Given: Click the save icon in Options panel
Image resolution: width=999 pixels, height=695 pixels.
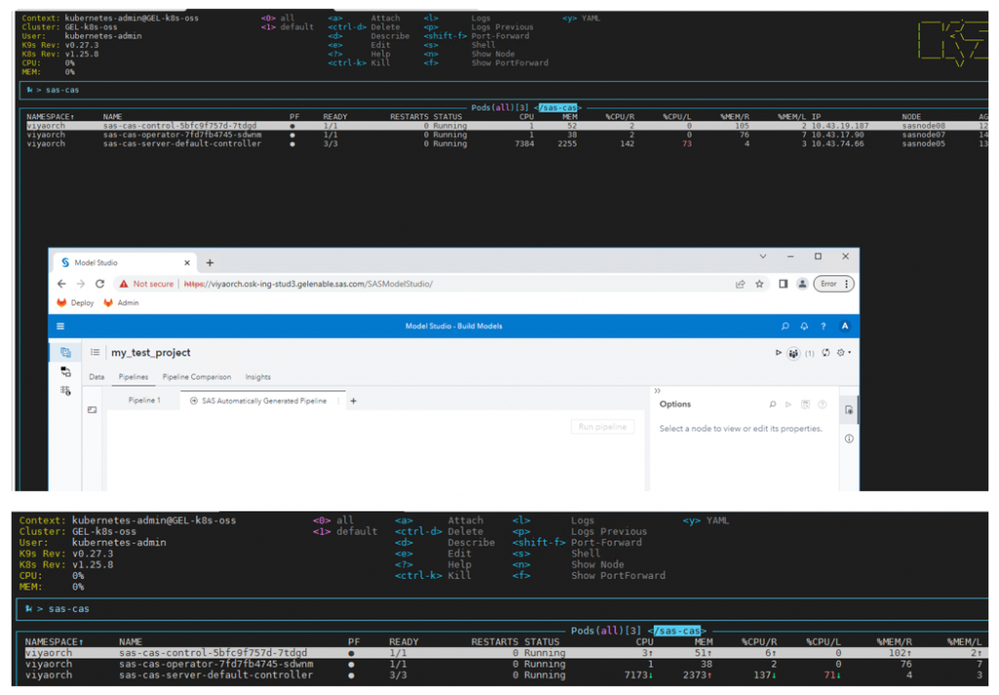Looking at the screenshot, I should click(805, 405).
